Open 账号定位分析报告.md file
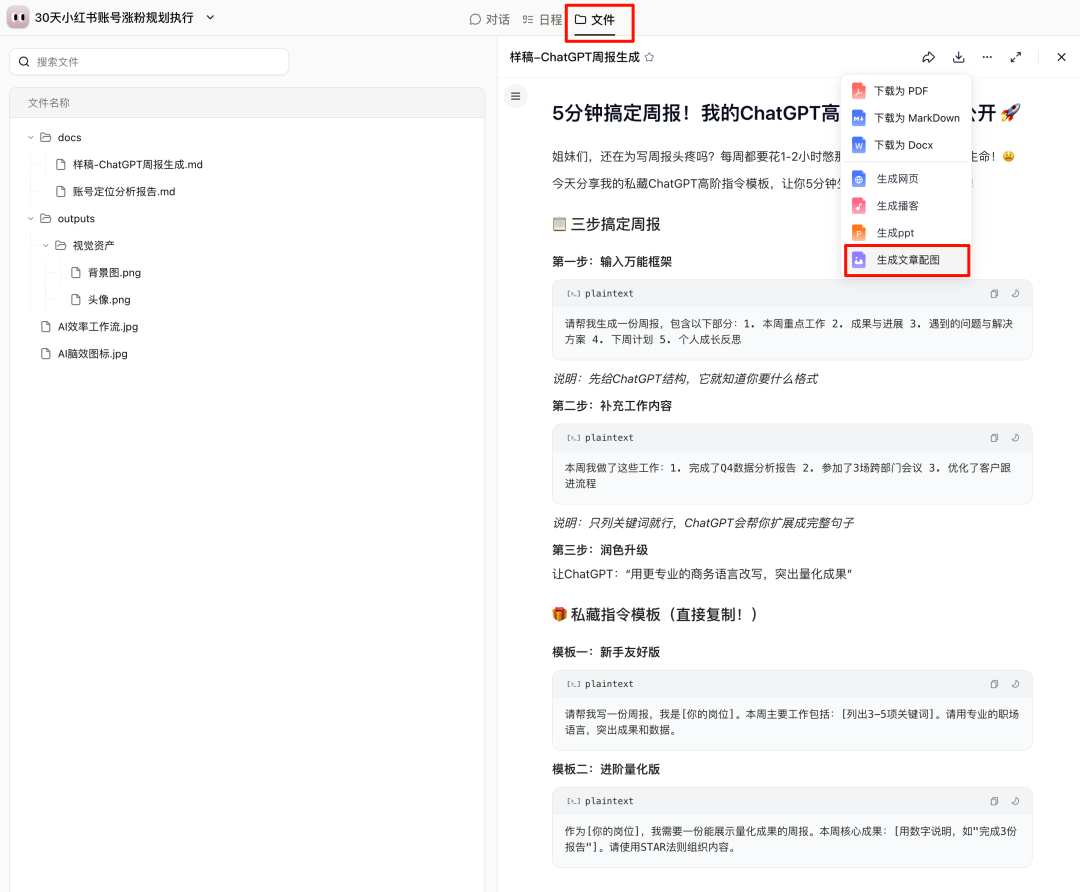This screenshot has height=892, width=1080. (123, 191)
